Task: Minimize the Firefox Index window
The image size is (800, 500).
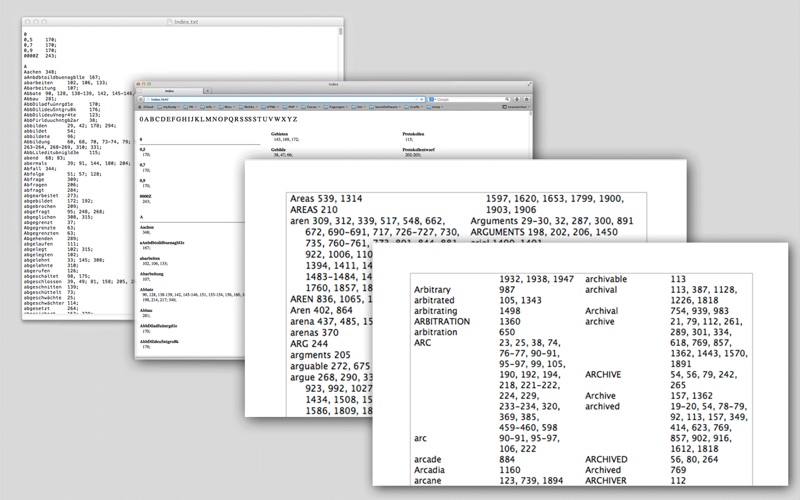Action: (143, 84)
